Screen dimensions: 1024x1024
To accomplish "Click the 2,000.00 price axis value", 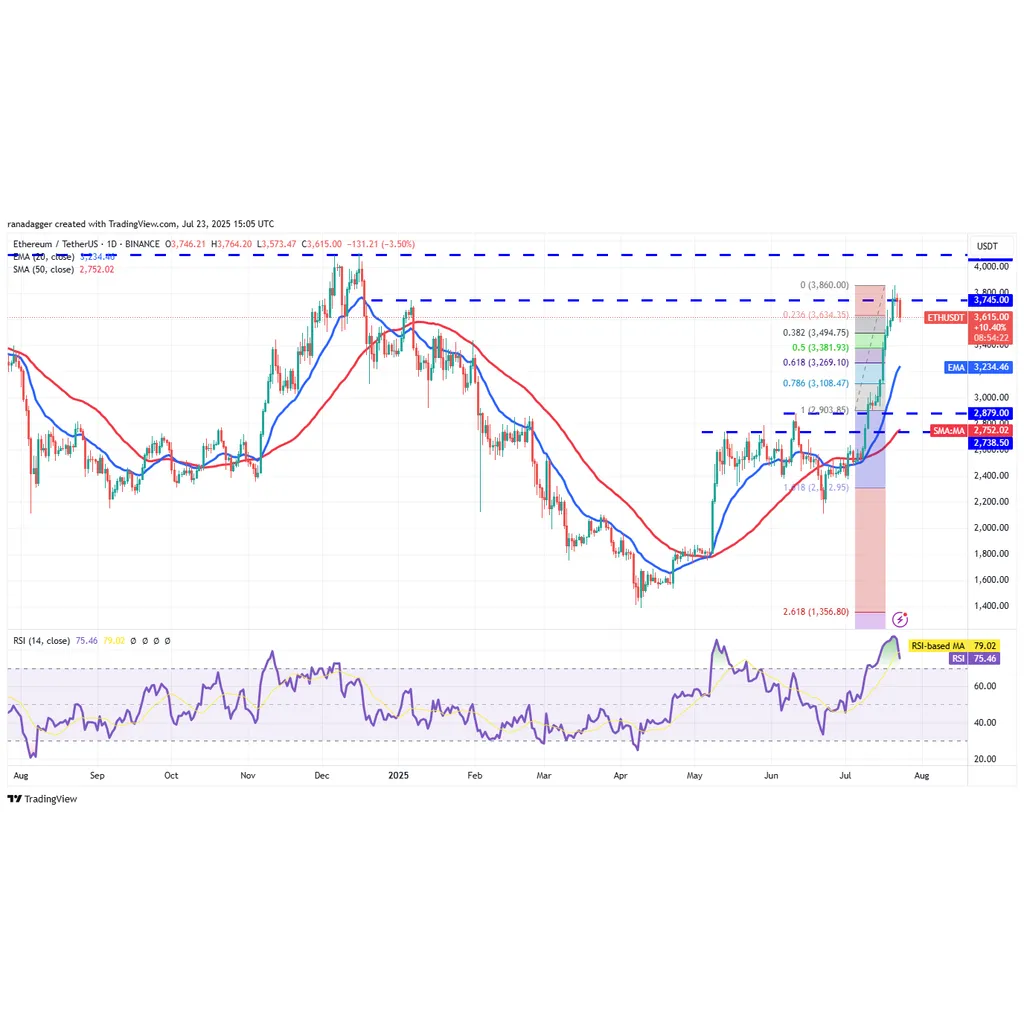I will click(x=991, y=528).
